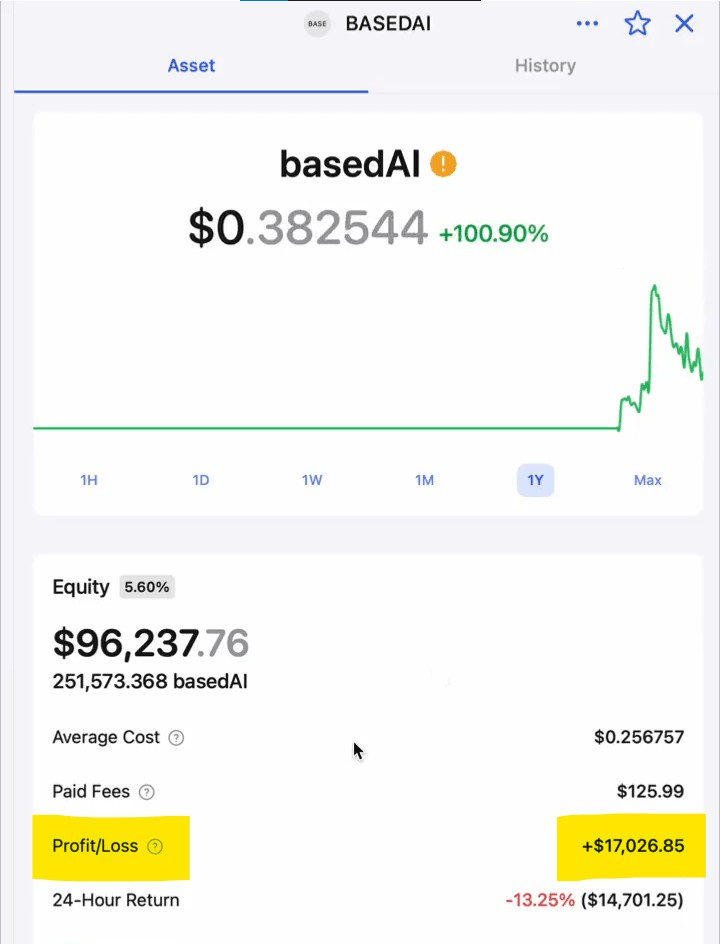Select the 1H chart timeframe
The image size is (720, 944).
[89, 480]
